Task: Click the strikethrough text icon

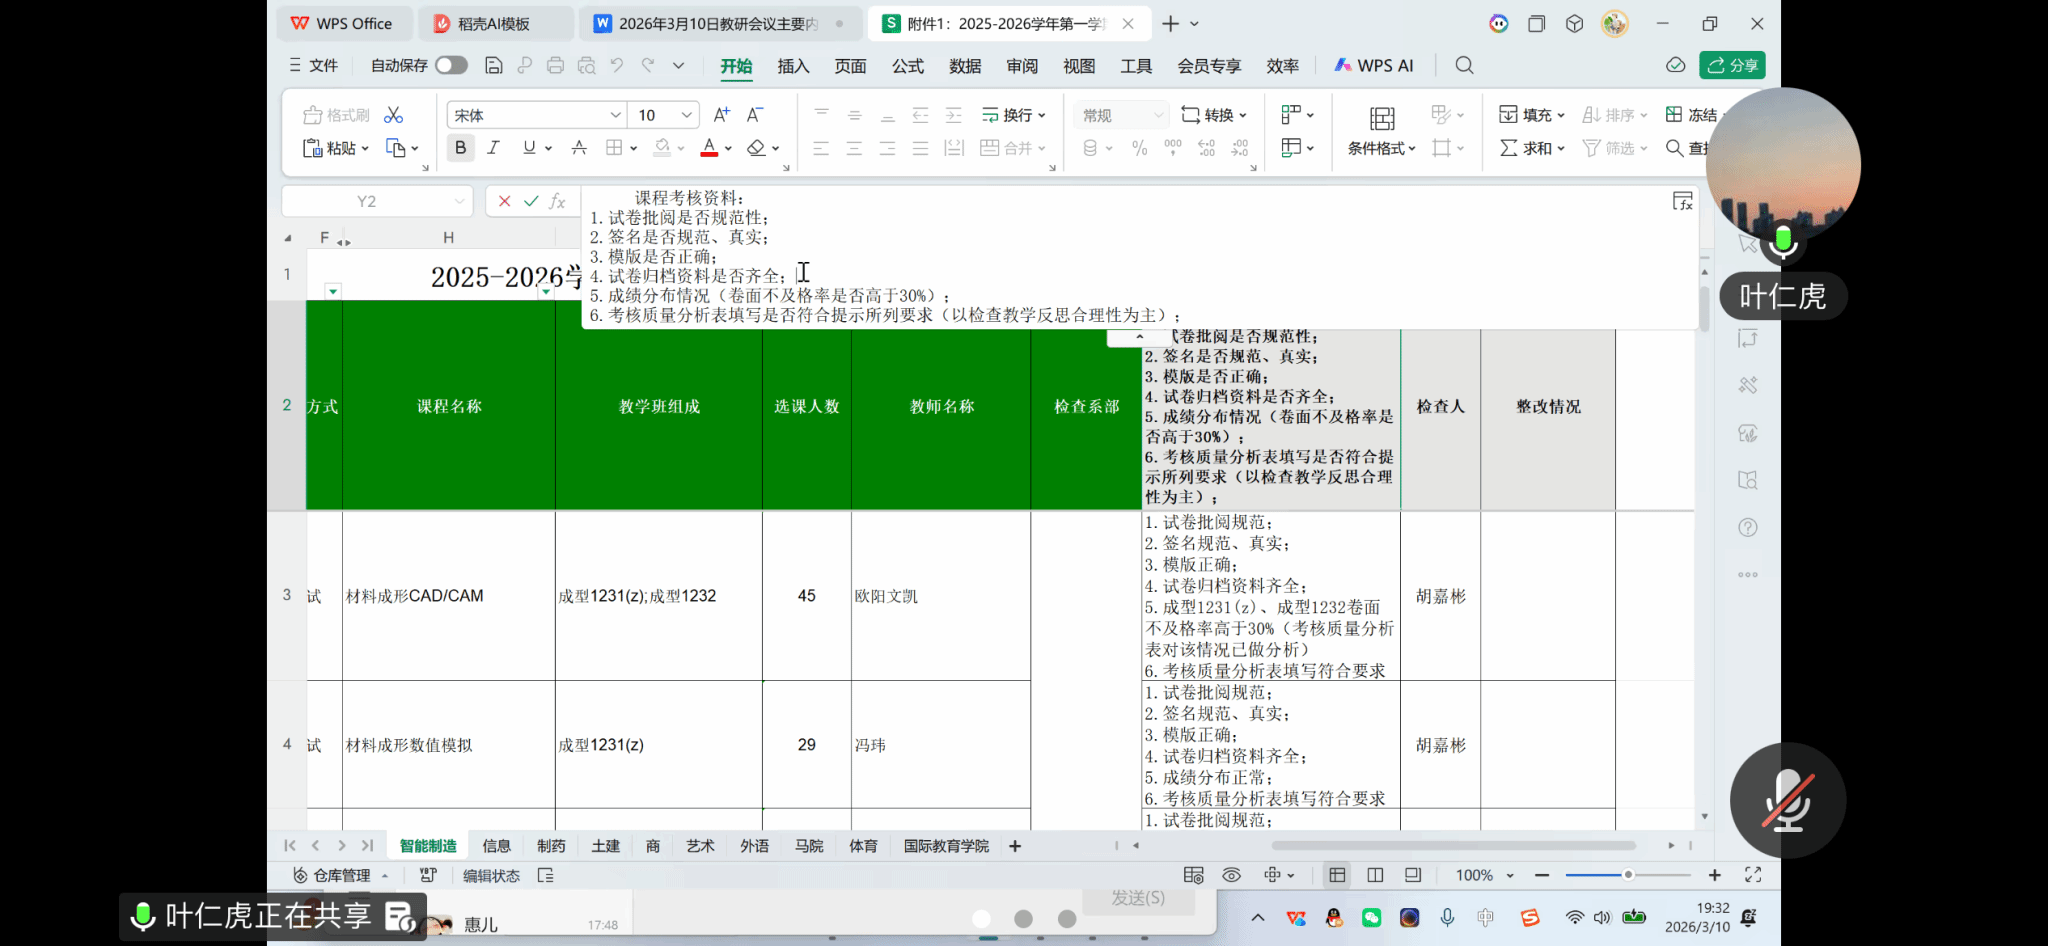Action: point(579,148)
